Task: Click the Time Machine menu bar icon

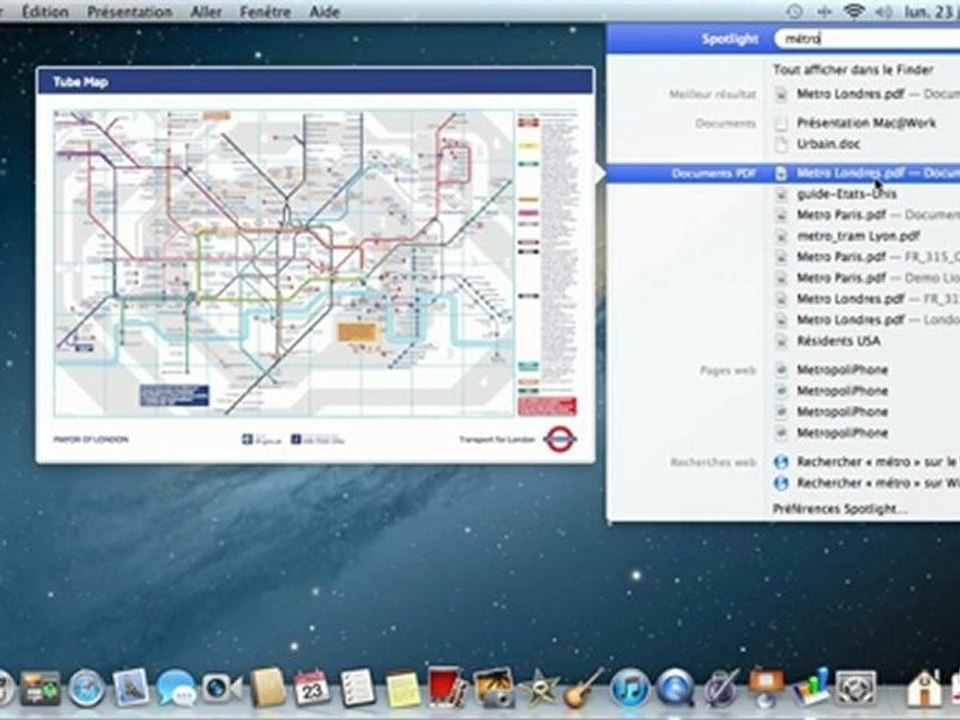Action: click(x=794, y=11)
